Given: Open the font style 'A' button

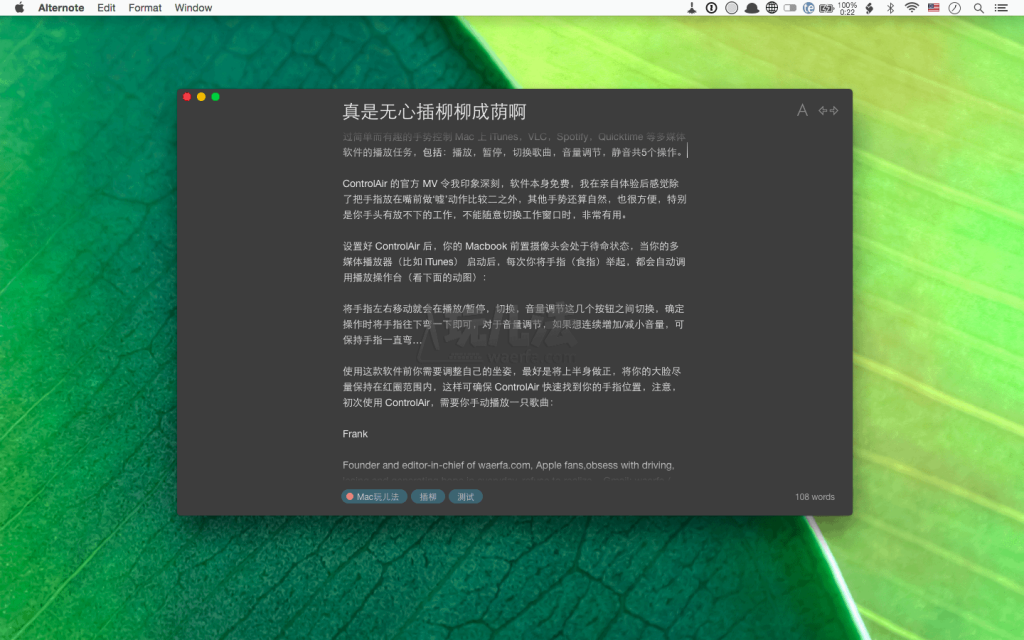Looking at the screenshot, I should point(802,110).
